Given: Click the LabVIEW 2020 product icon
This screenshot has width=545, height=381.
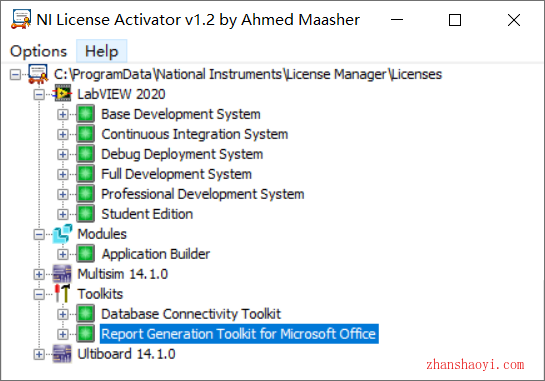Looking at the screenshot, I should pos(62,94).
